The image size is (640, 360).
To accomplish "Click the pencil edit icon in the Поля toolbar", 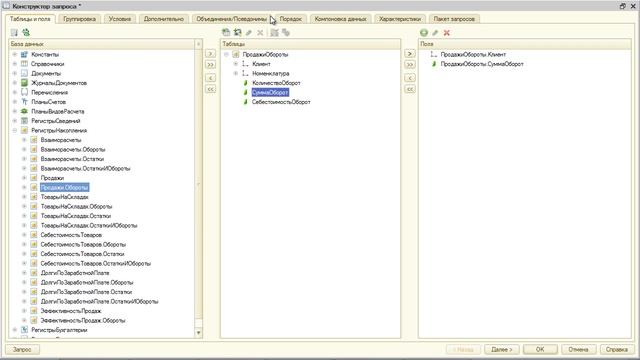I will 435,33.
